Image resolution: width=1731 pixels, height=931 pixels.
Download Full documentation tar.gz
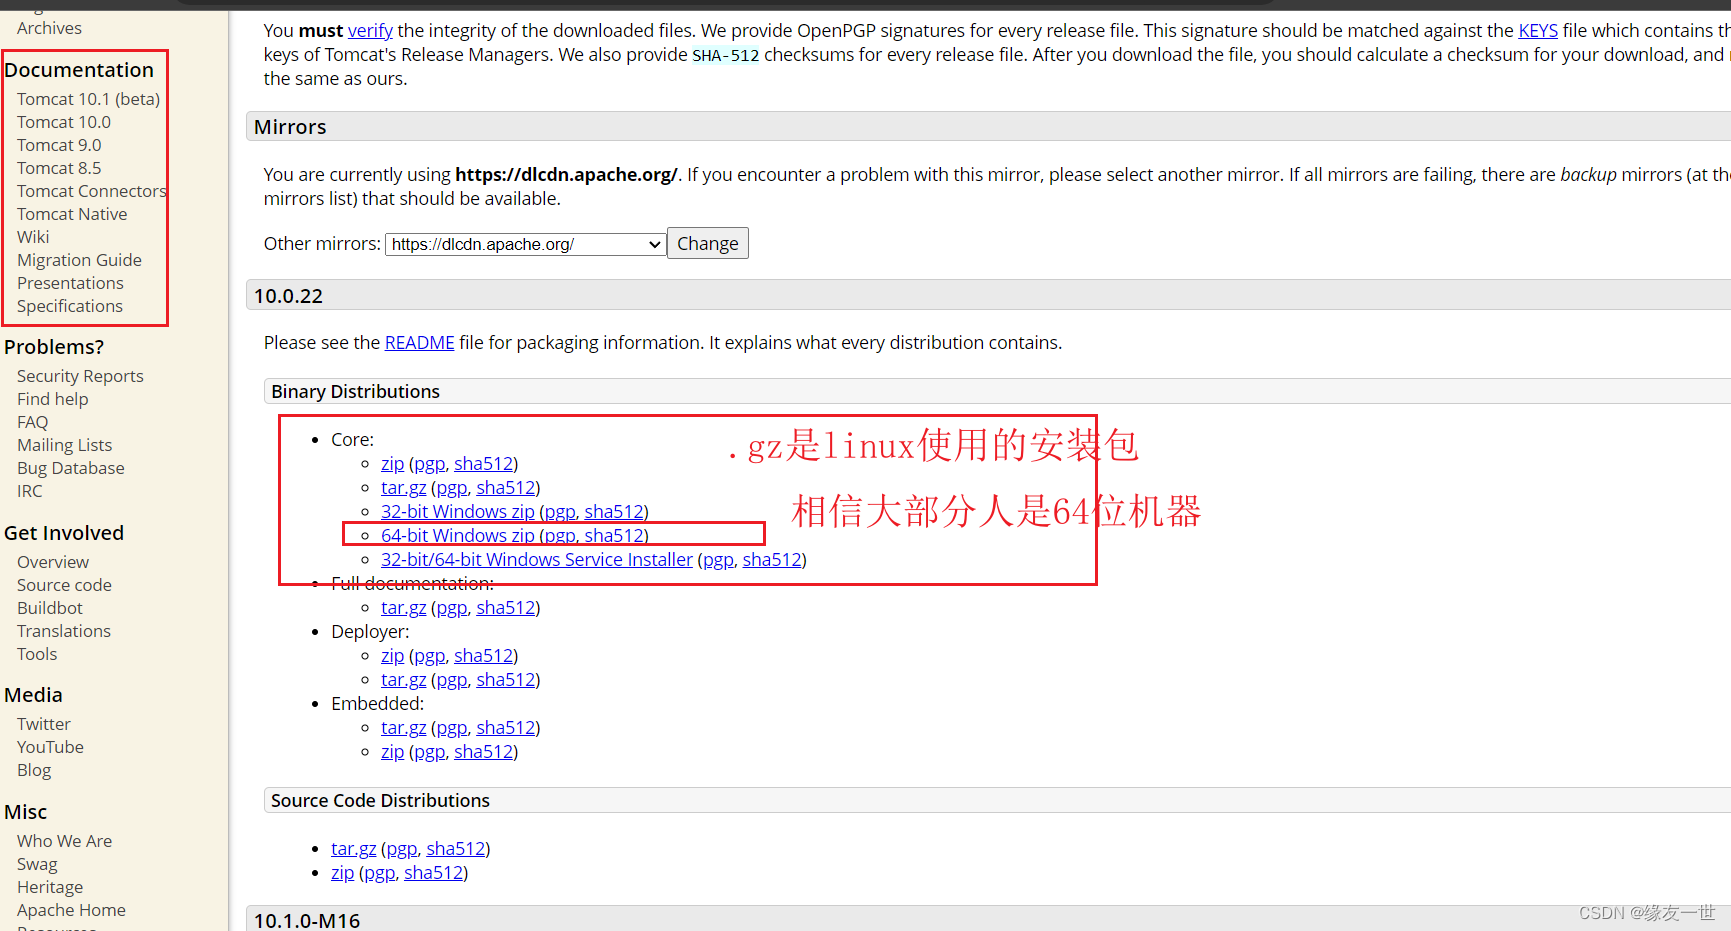tap(403, 608)
